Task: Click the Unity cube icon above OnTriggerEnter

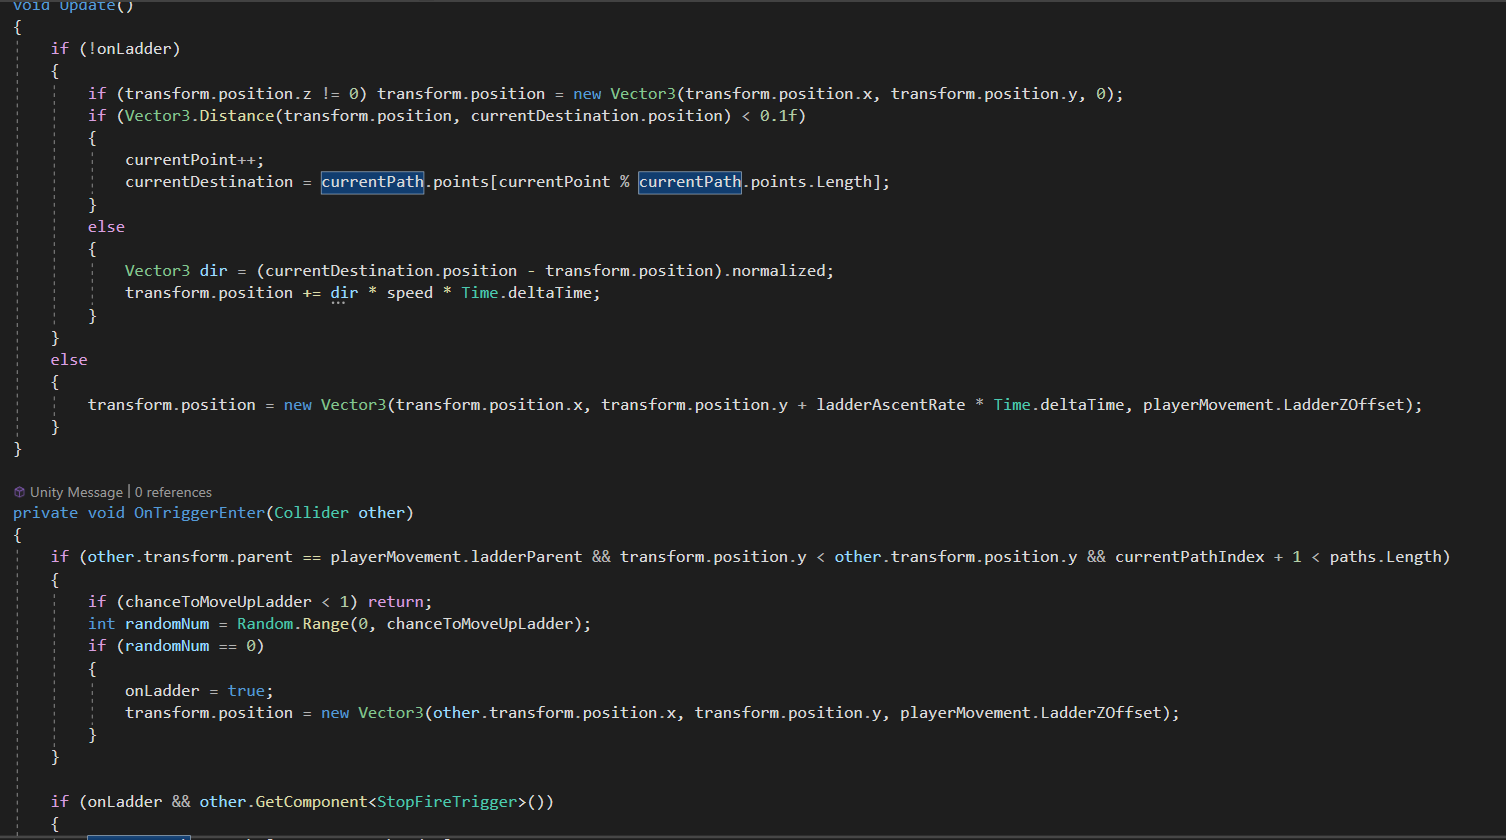Action: click(x=19, y=492)
